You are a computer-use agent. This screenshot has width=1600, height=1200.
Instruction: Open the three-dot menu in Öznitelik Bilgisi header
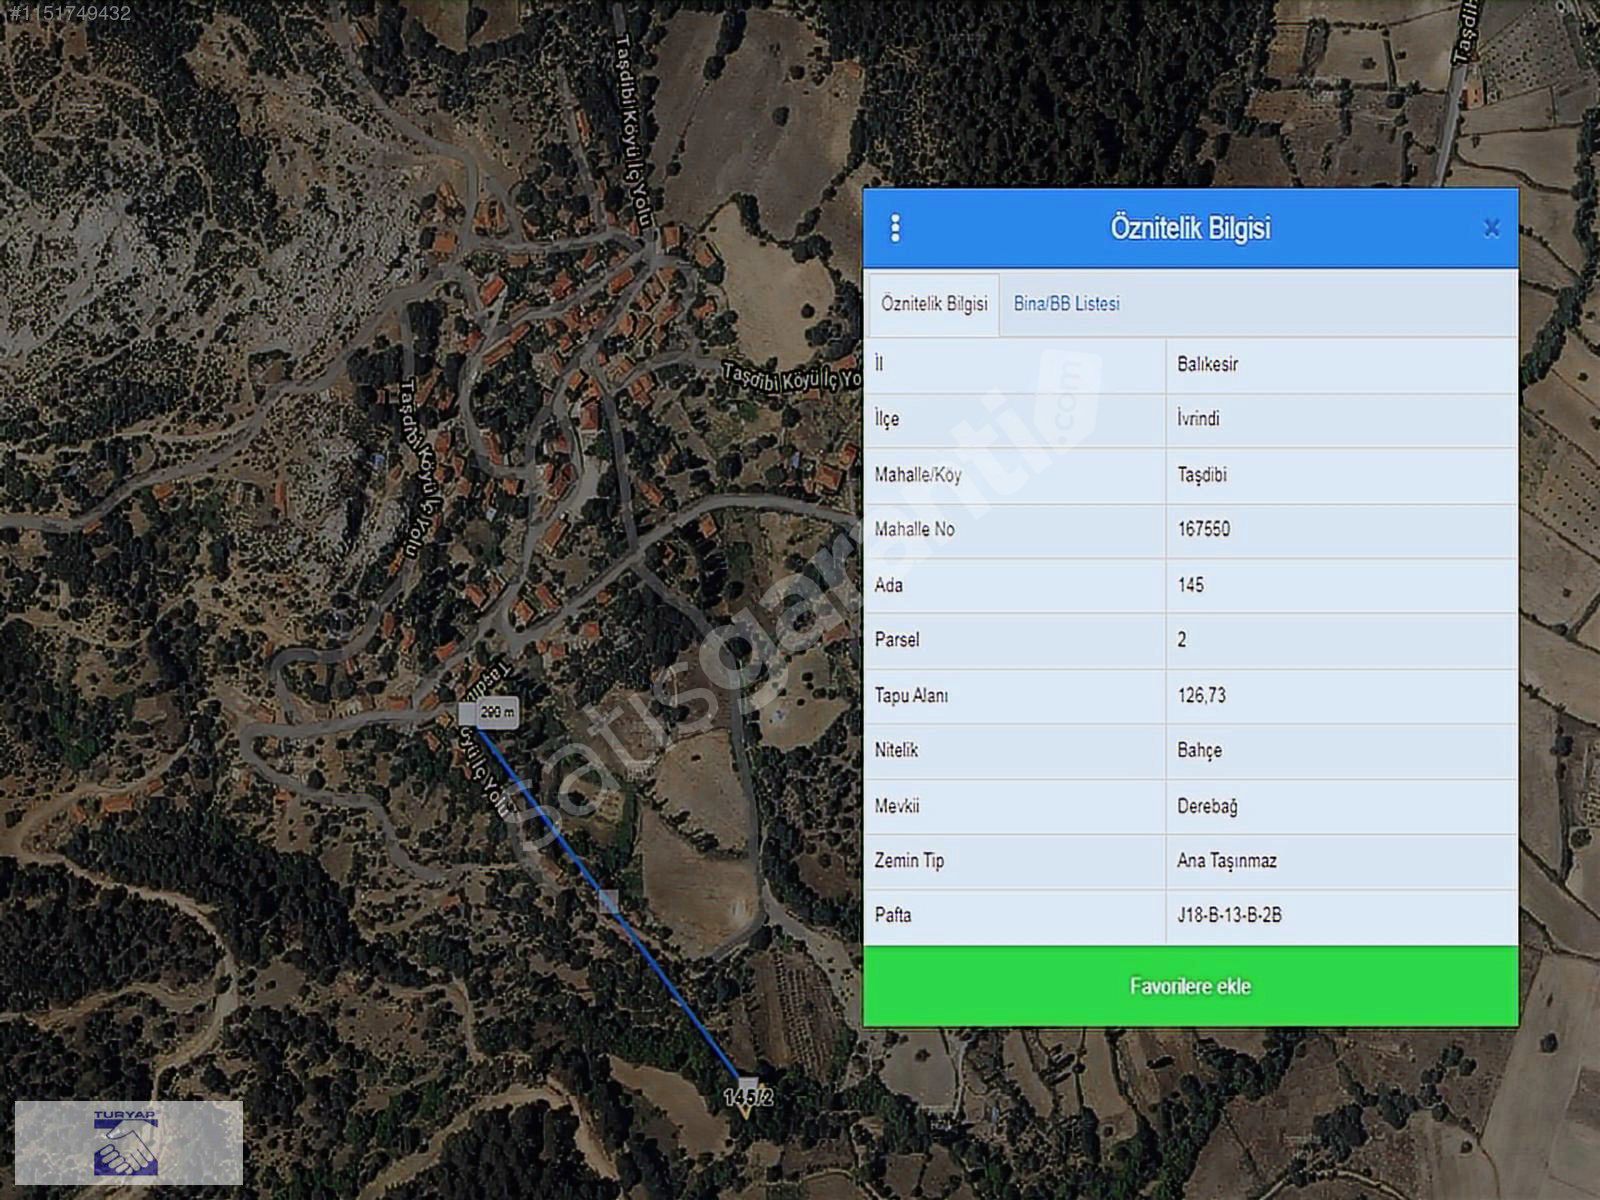tap(895, 229)
